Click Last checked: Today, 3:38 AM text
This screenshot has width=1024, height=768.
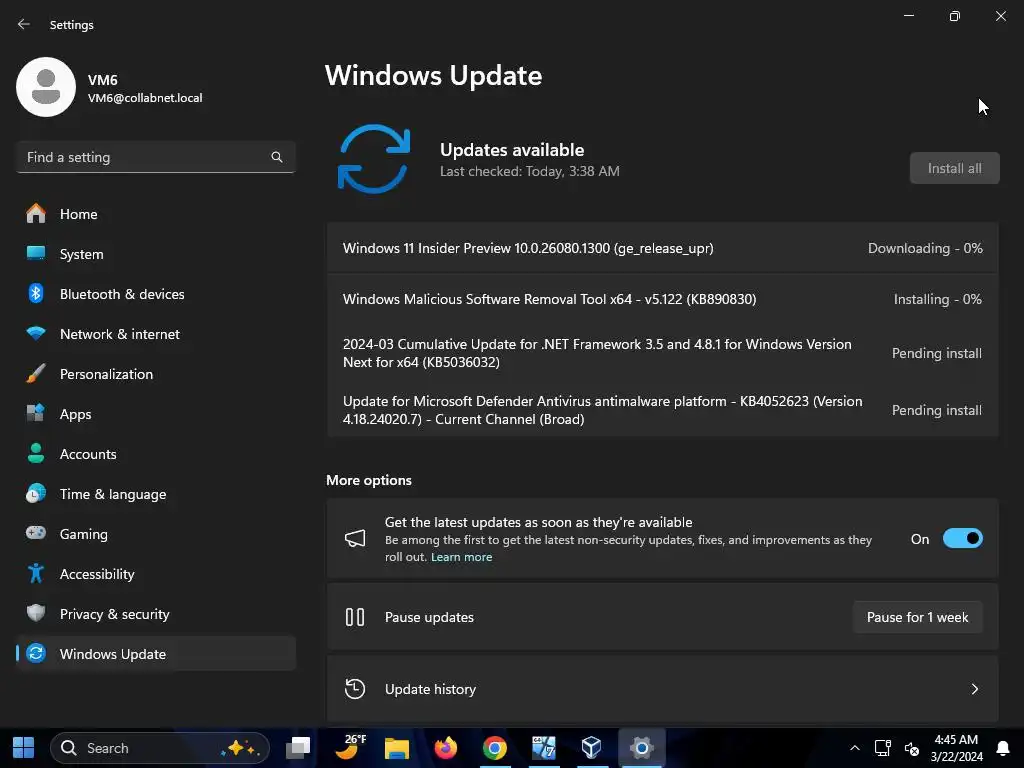[x=530, y=171]
